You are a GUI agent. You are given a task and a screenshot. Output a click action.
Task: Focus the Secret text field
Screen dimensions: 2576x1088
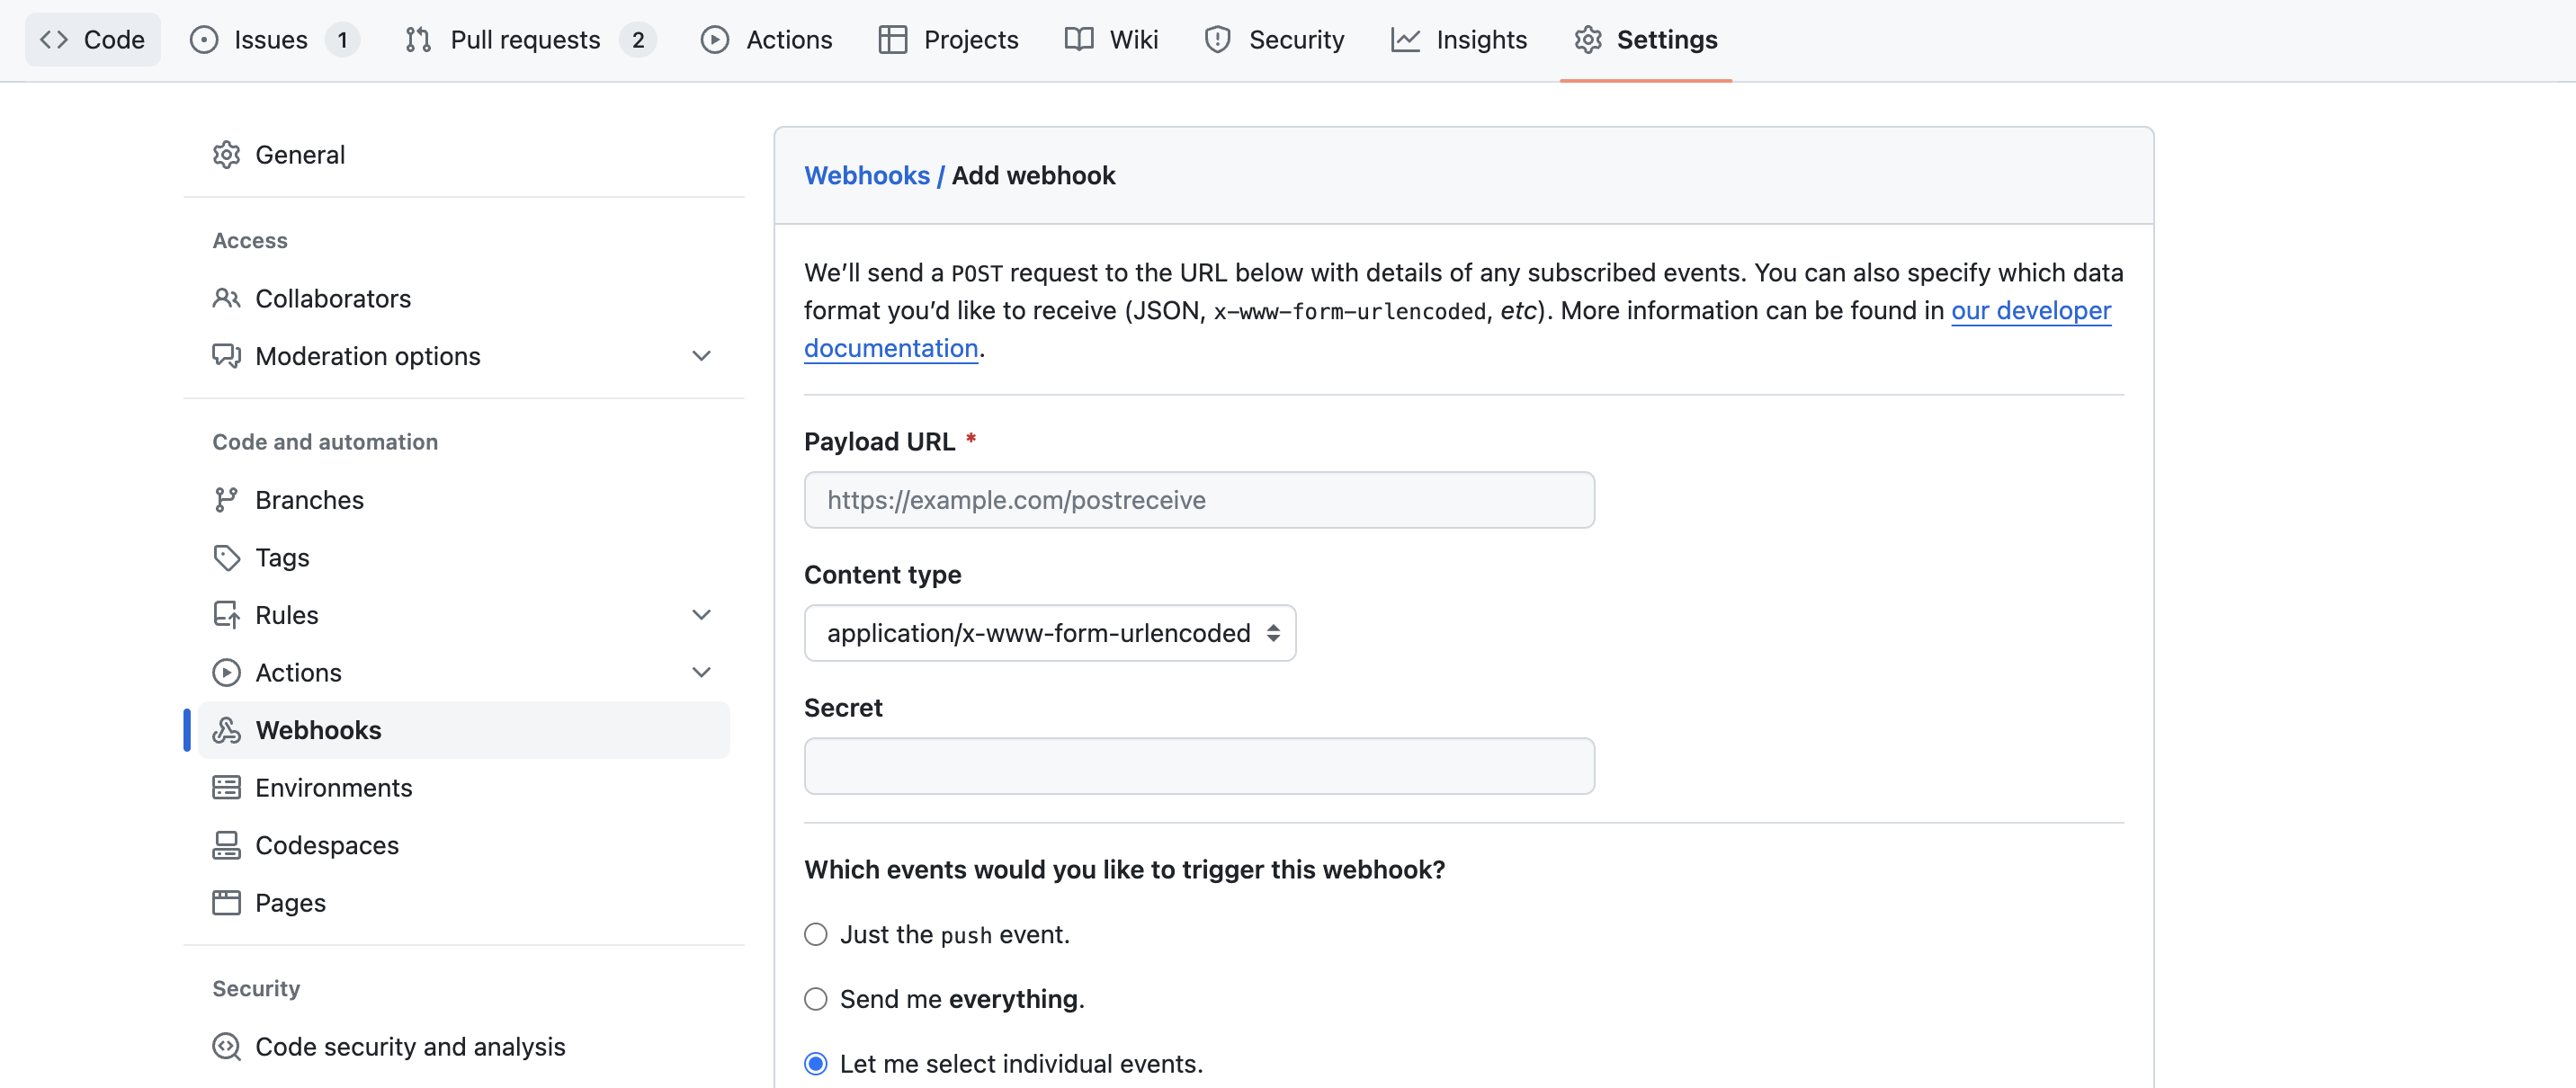coord(1198,766)
